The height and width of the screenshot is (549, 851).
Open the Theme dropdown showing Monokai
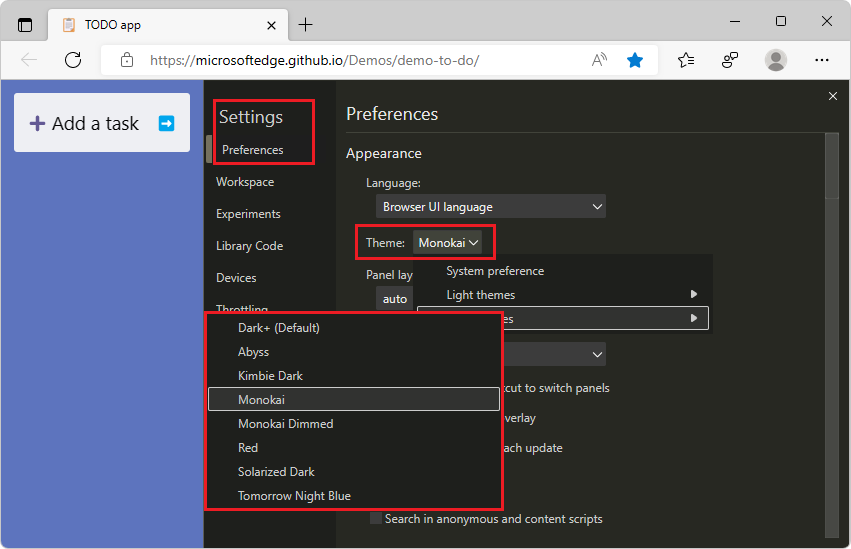[447, 242]
